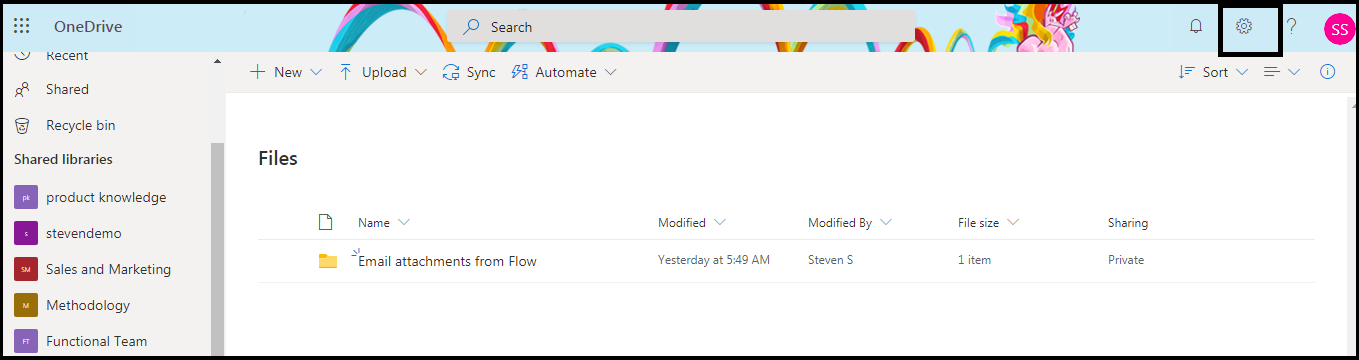The image size is (1359, 360).
Task: Click the Sync button
Action: (x=469, y=72)
